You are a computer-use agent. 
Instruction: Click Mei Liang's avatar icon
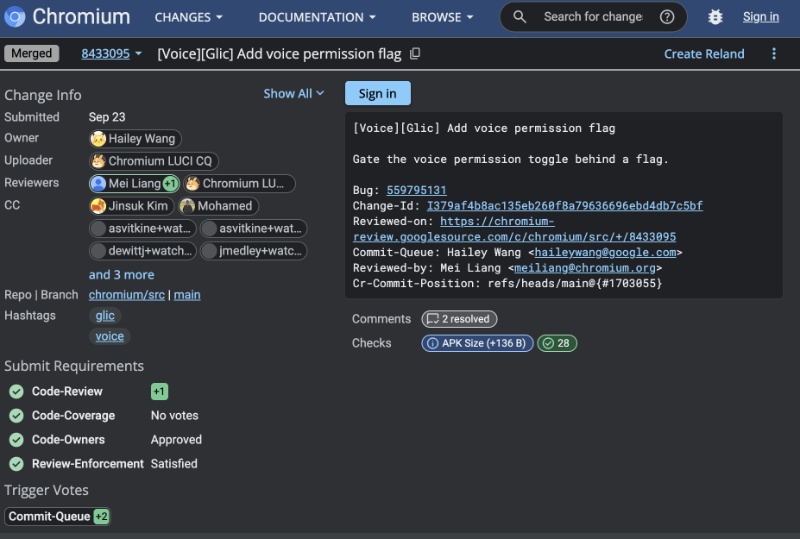pos(98,183)
